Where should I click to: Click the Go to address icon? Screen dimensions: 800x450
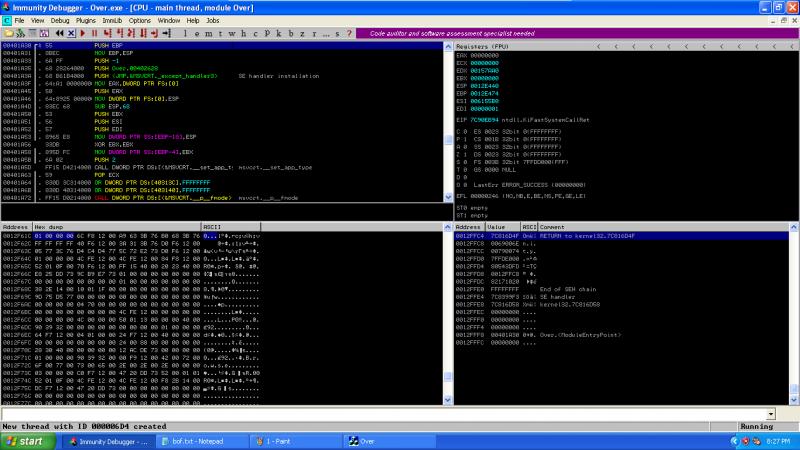(x=167, y=33)
